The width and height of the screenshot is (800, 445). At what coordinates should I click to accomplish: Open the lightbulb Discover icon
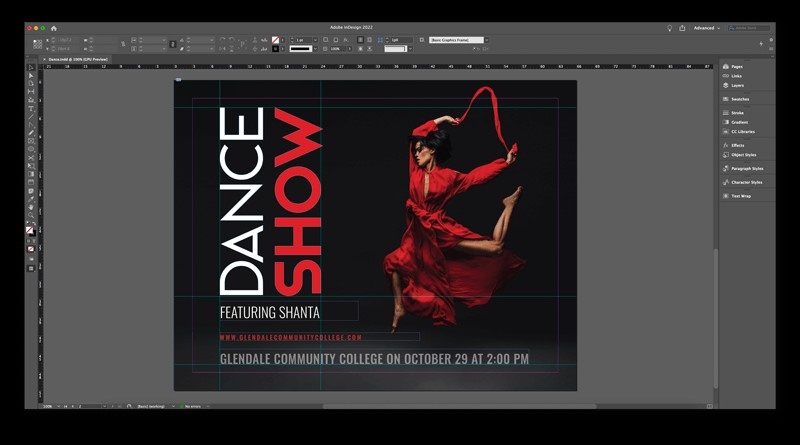[670, 28]
